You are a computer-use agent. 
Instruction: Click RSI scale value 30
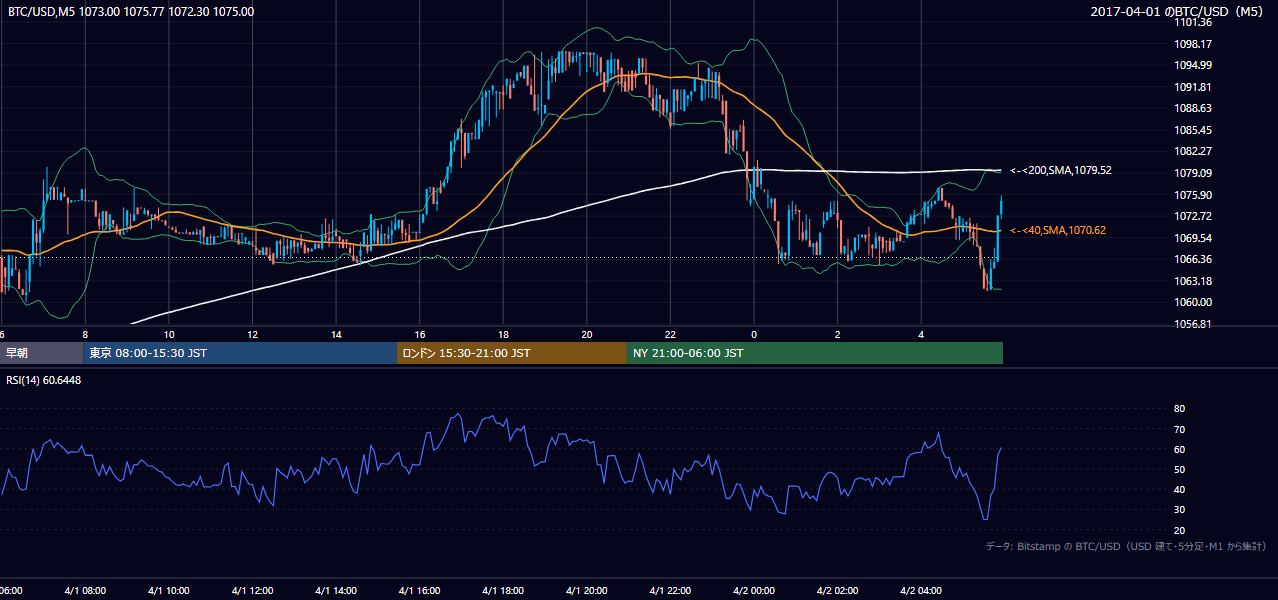pyautogui.click(x=1179, y=509)
